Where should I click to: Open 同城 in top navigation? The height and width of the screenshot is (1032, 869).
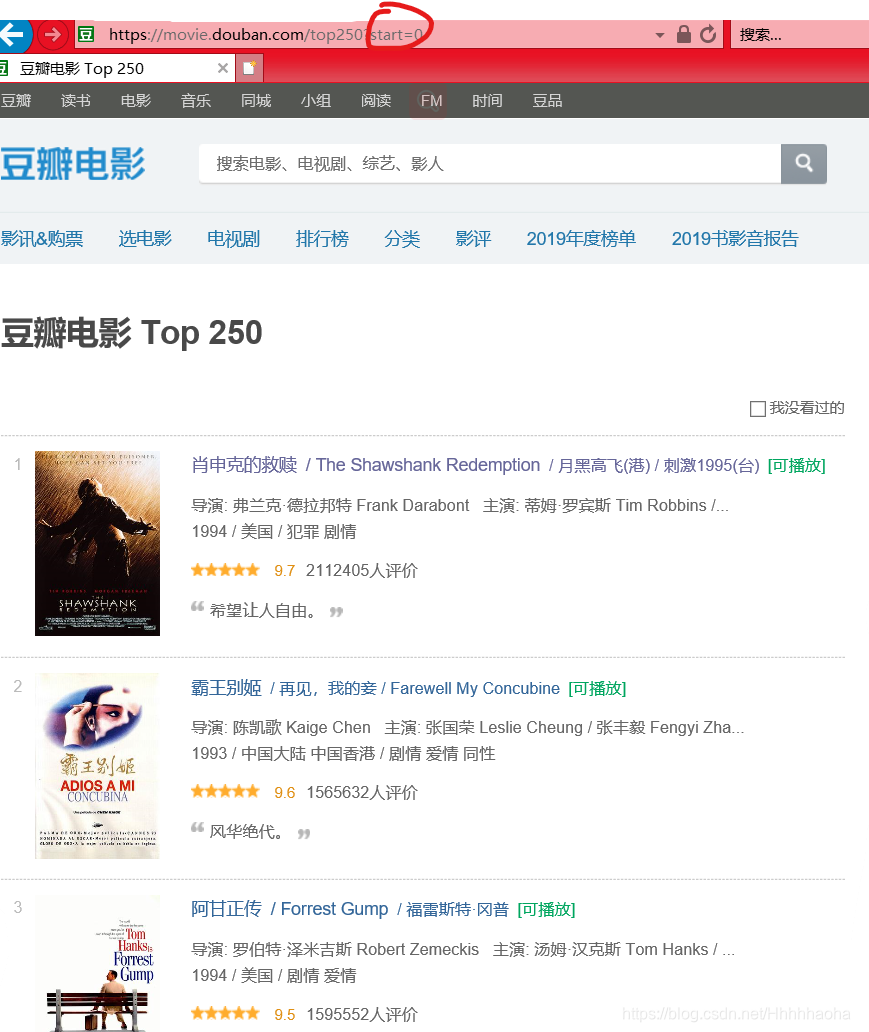click(x=255, y=101)
